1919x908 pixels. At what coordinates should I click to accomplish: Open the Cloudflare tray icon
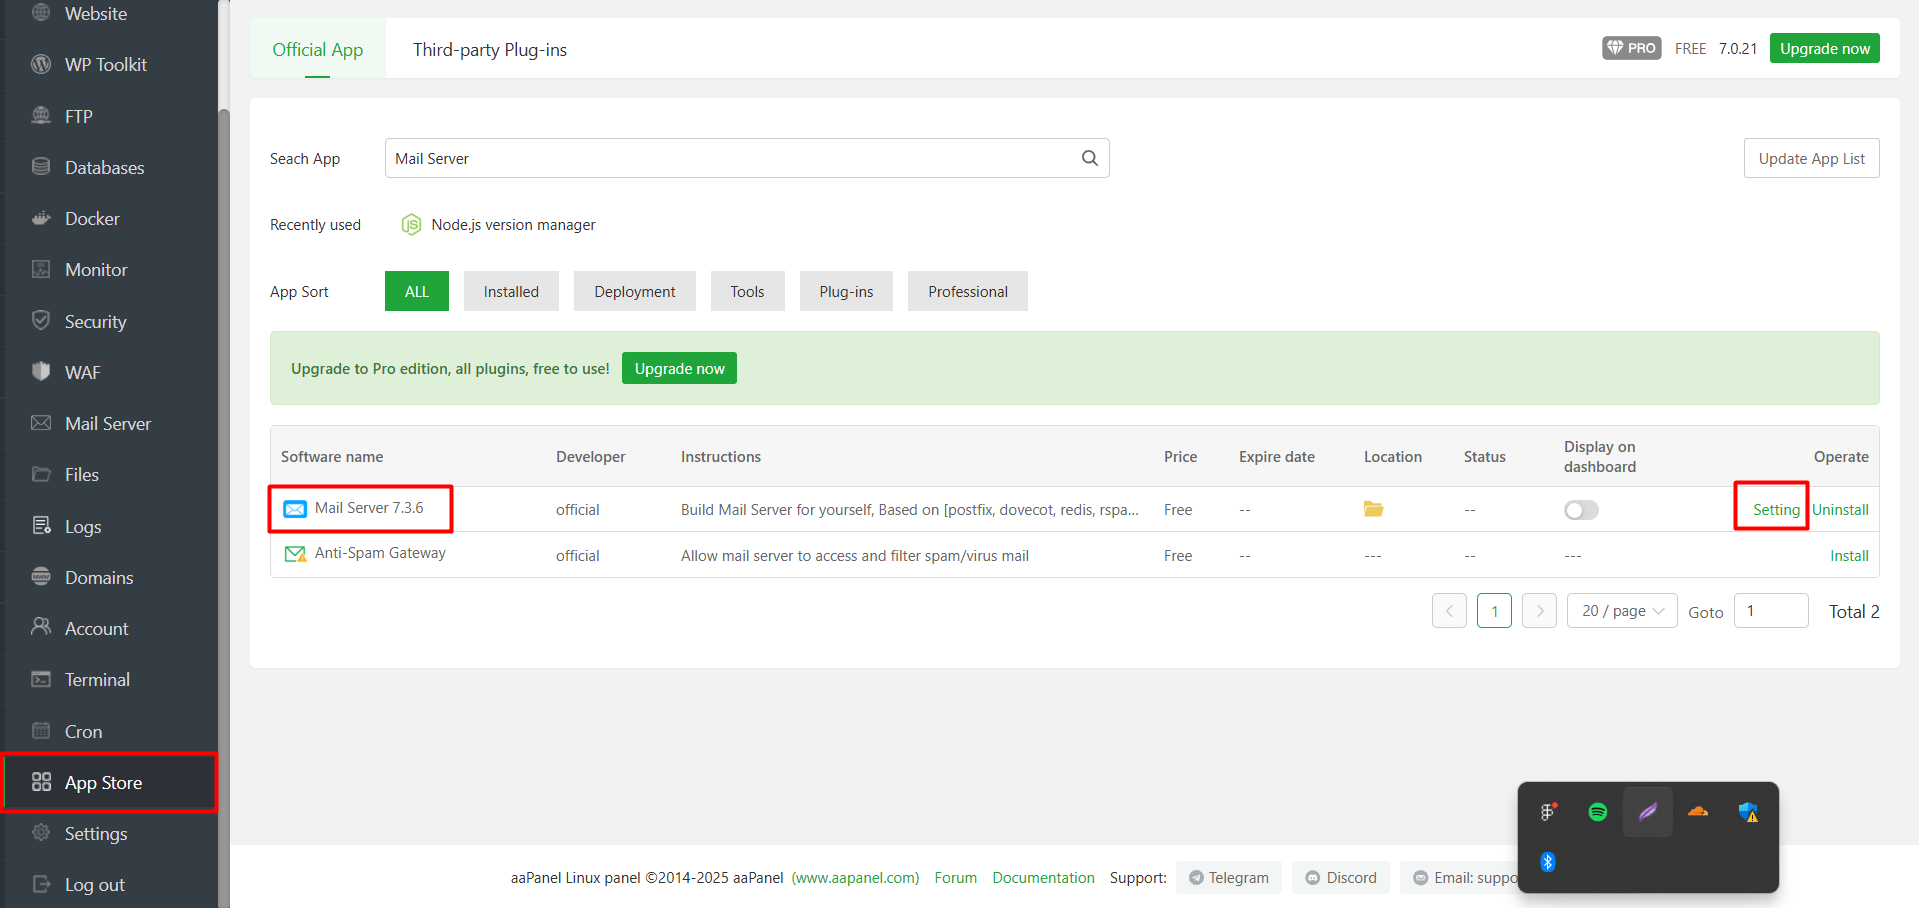click(x=1696, y=812)
